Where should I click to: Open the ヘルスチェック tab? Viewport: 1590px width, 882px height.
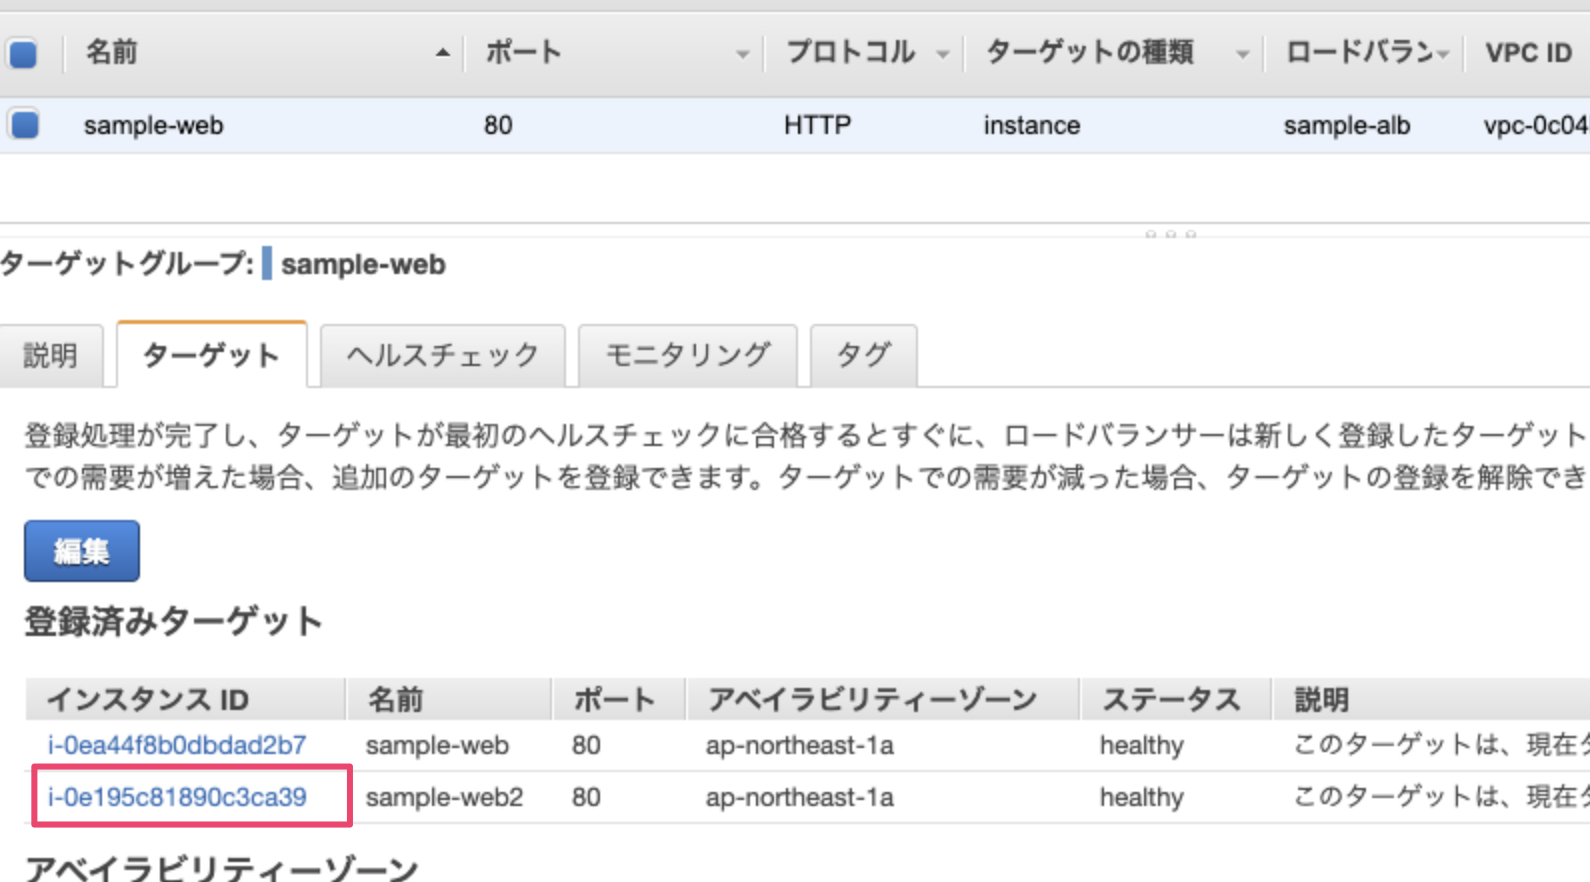[x=442, y=355]
